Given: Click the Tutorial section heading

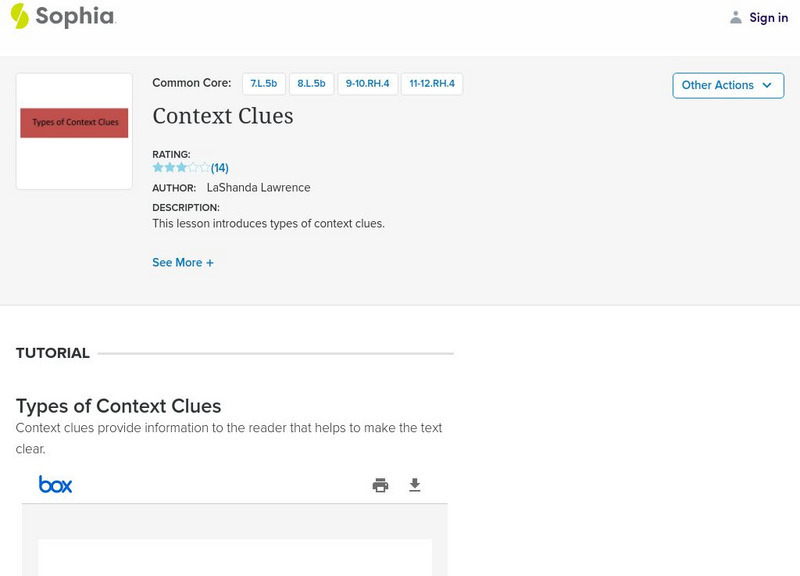Looking at the screenshot, I should [53, 353].
